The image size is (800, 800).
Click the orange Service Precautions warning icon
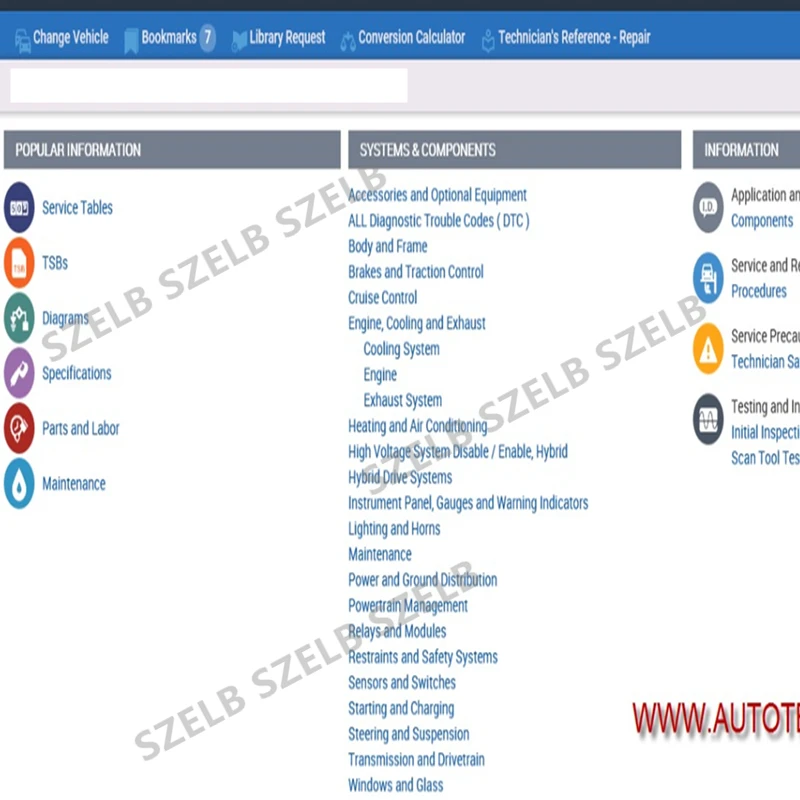point(708,348)
